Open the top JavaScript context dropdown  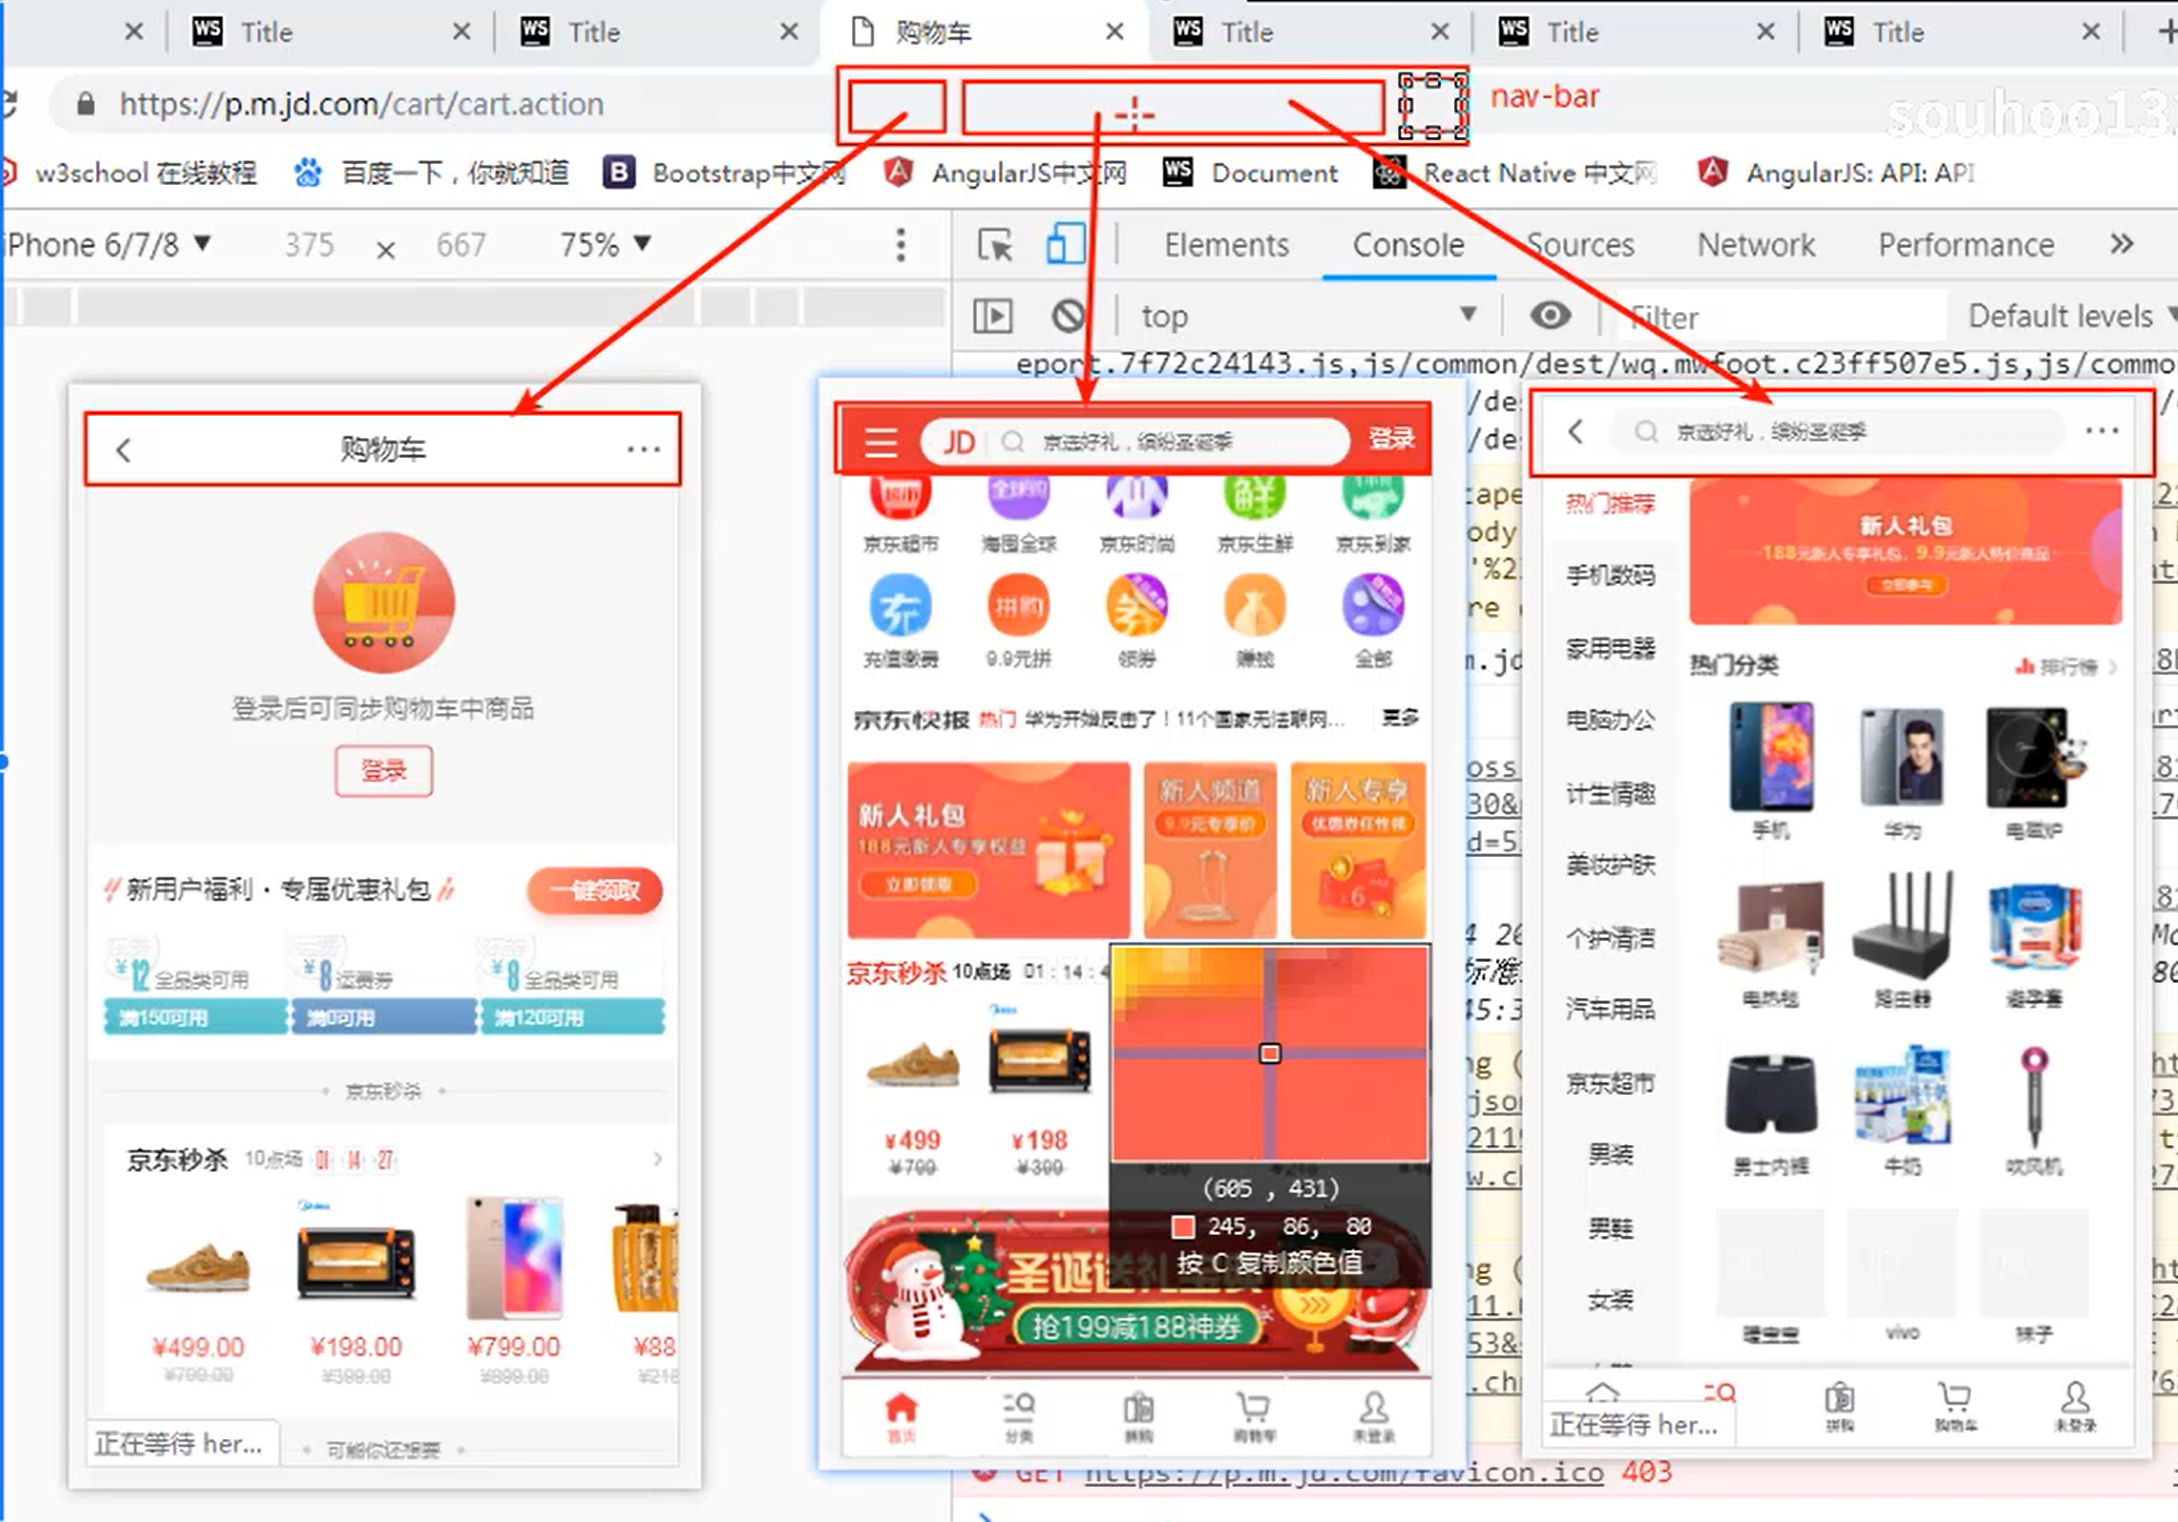pyautogui.click(x=1308, y=316)
